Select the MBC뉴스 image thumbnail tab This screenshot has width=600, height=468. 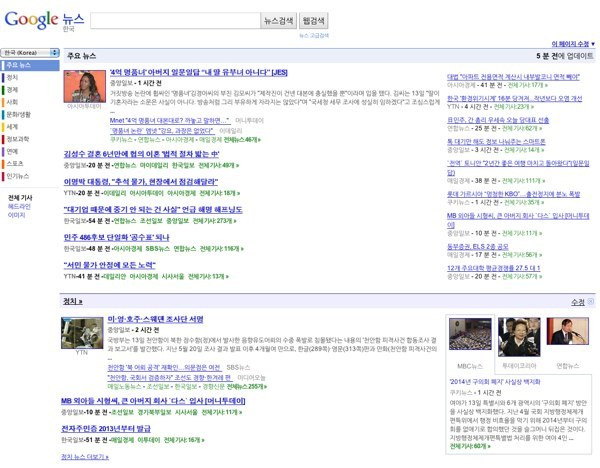click(470, 334)
